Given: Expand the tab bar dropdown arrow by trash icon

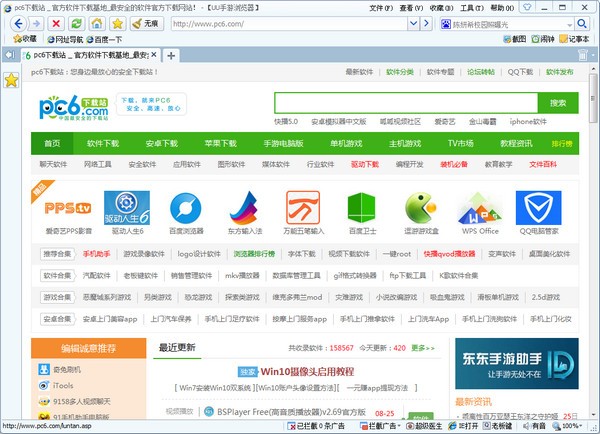Looking at the screenshot, I should coord(593,55).
